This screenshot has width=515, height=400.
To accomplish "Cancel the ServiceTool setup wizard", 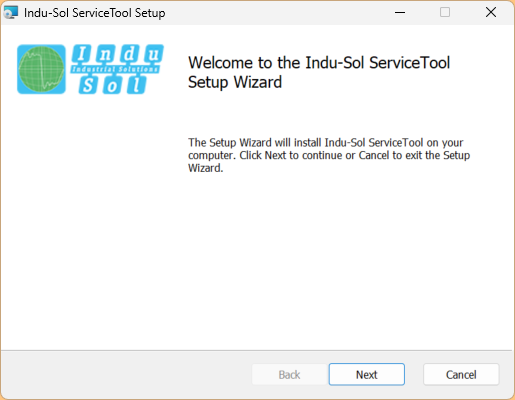I will click(x=461, y=374).
